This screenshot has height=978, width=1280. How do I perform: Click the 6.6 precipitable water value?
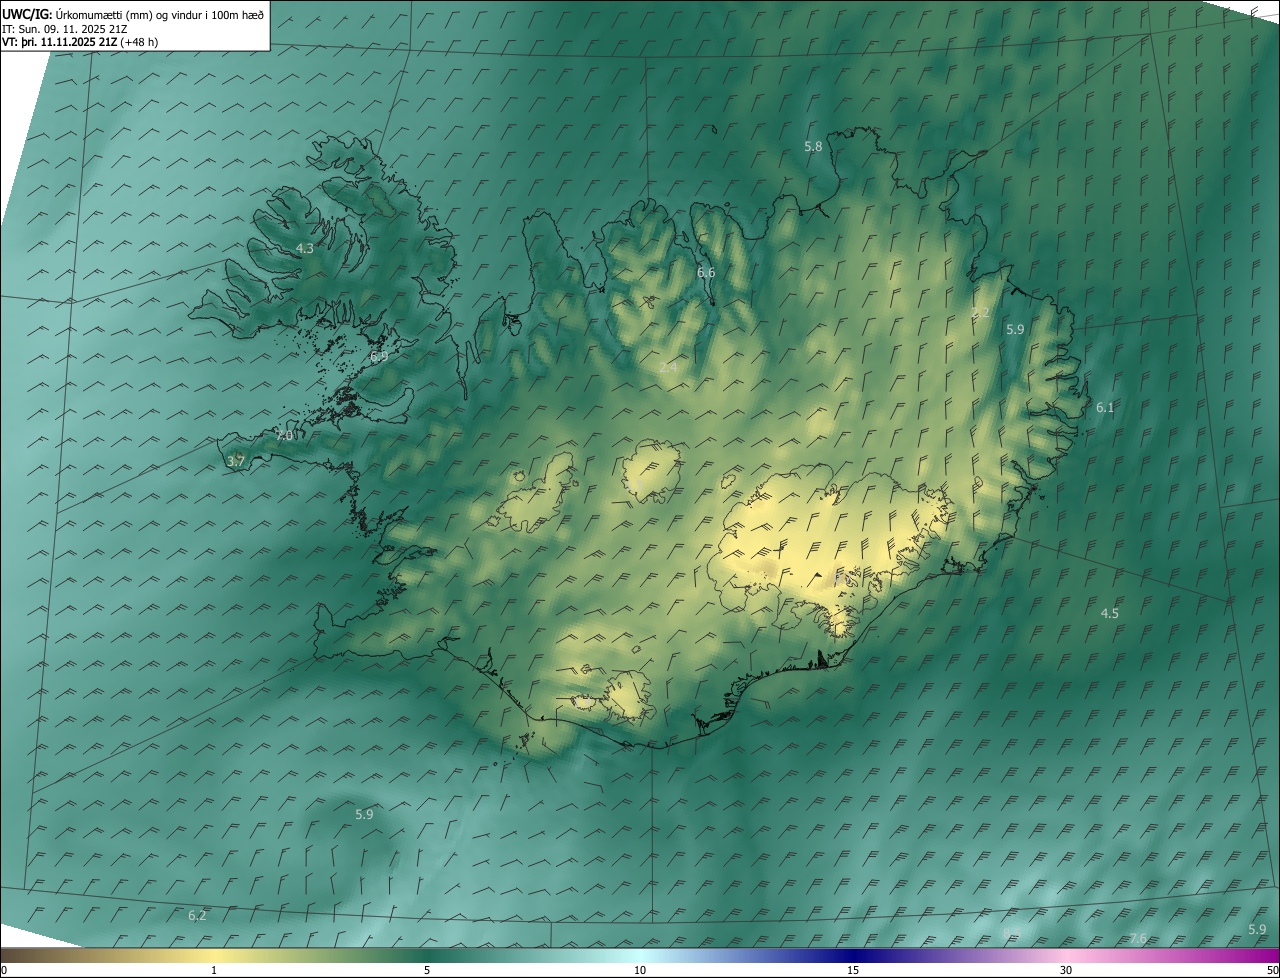(706, 273)
